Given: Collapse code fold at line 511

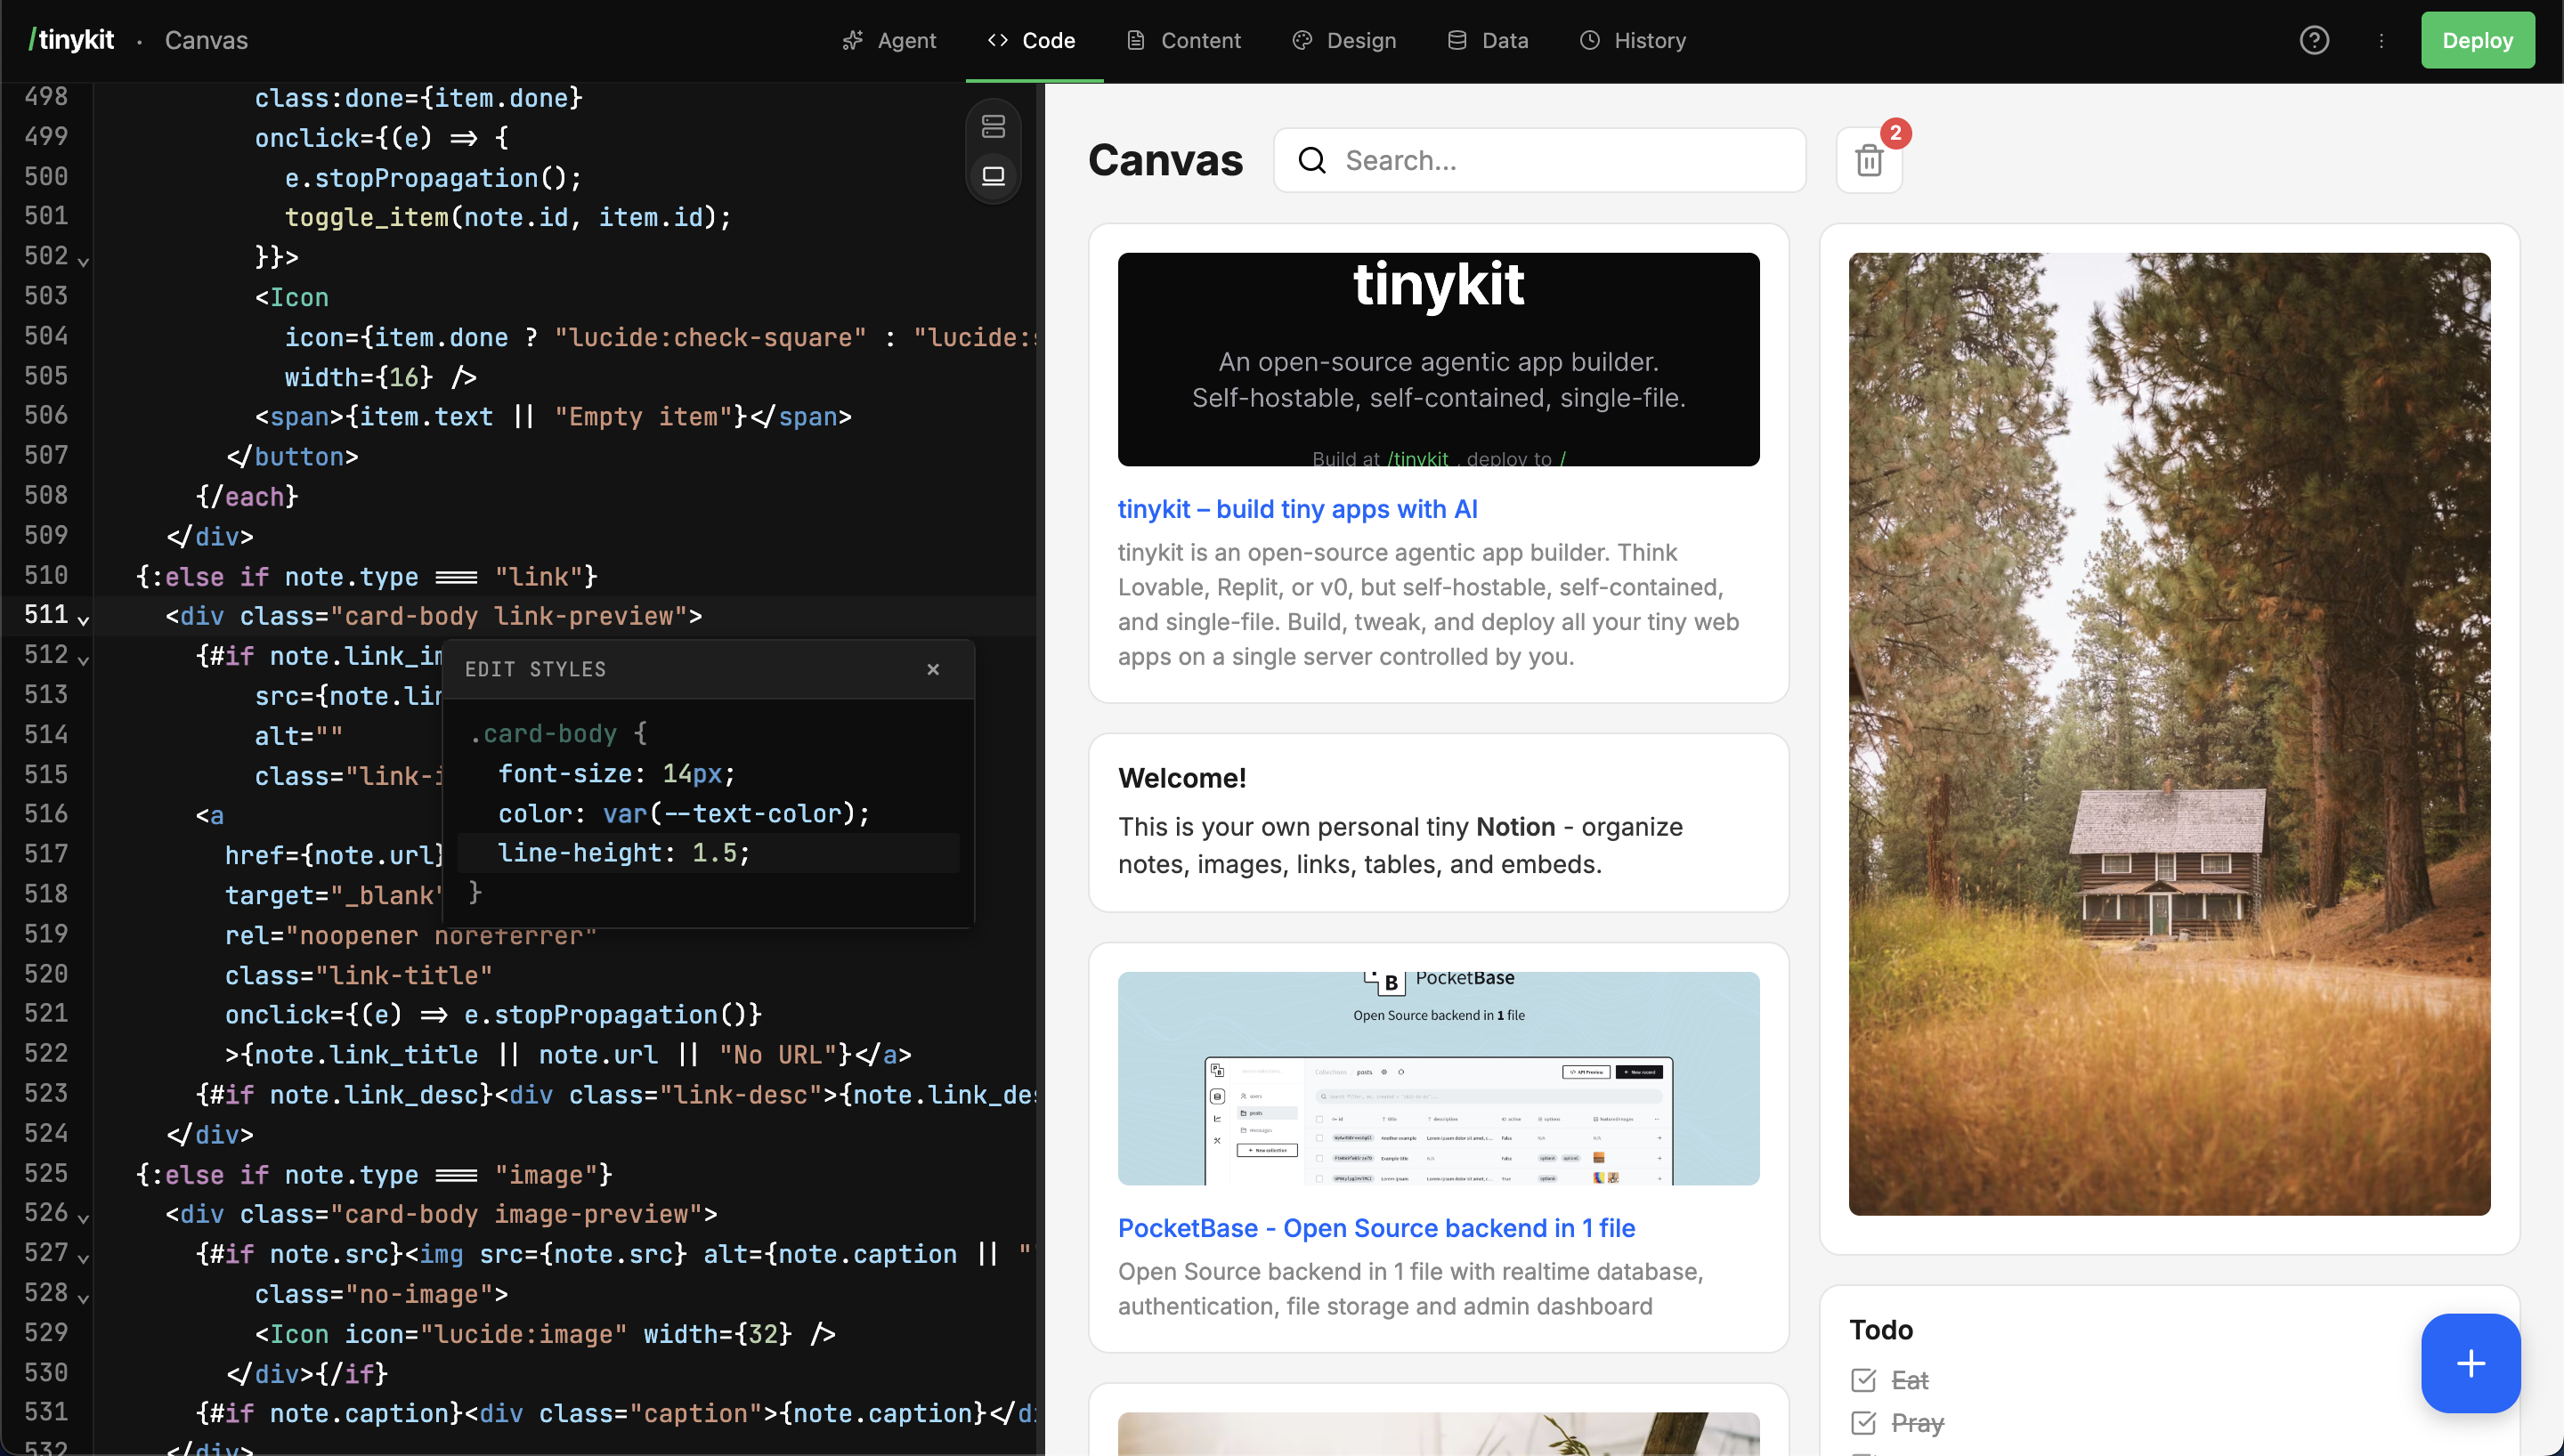Looking at the screenshot, I should (x=84, y=620).
